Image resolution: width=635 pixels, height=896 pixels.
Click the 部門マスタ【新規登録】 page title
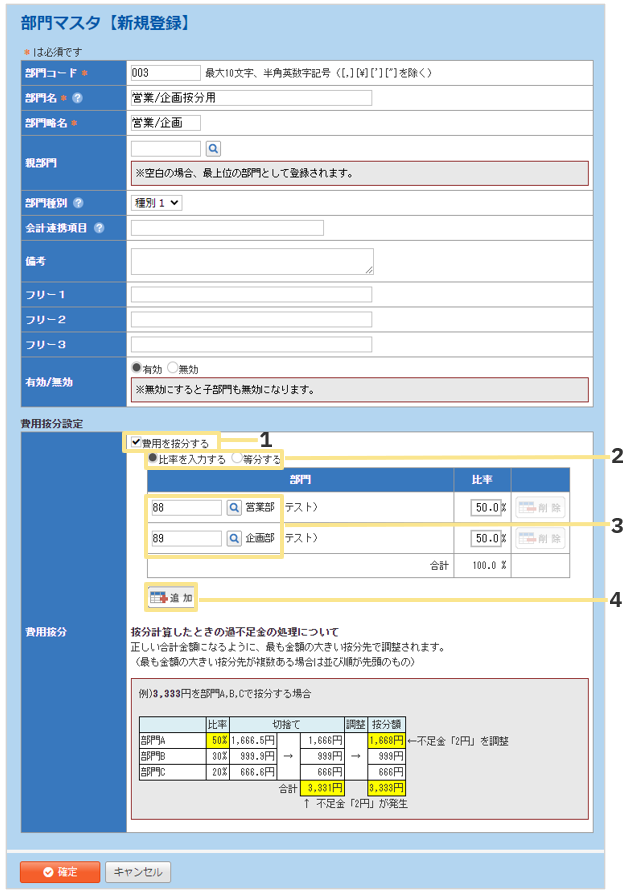click(x=106, y=23)
